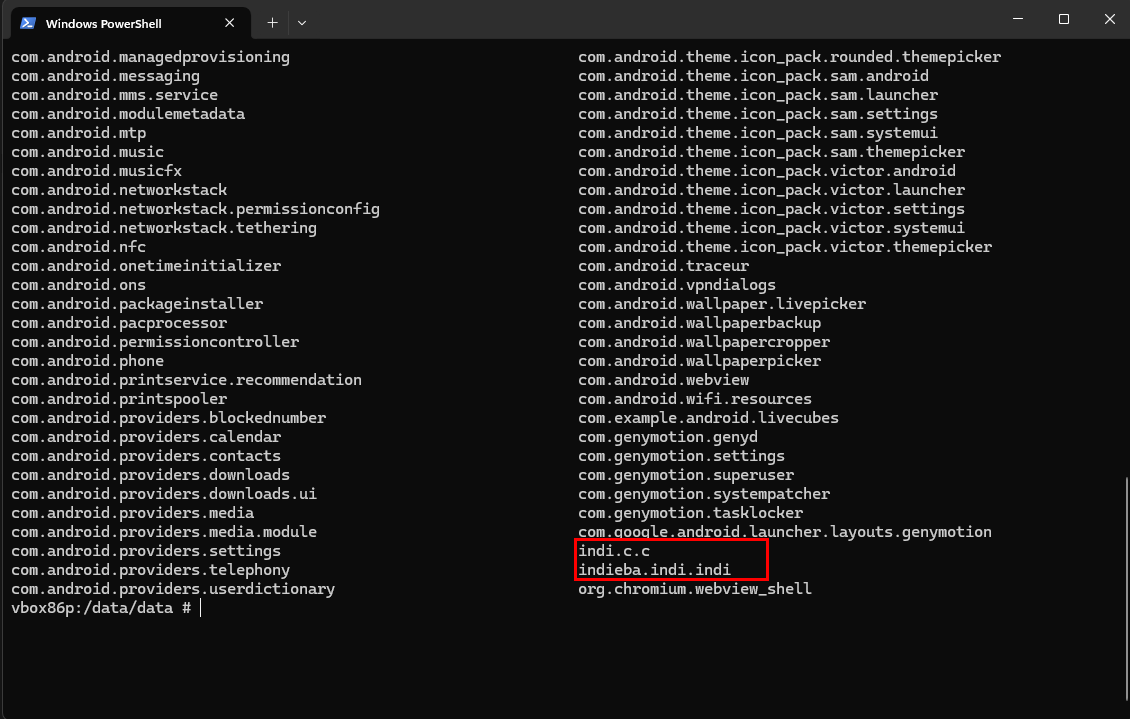Image resolution: width=1130 pixels, height=719 pixels.
Task: Click the text com.android.providers.blockednumber
Action: coord(169,418)
